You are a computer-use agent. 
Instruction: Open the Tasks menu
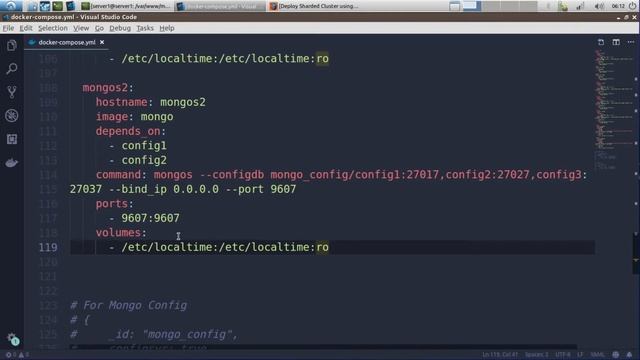[x=145, y=28]
